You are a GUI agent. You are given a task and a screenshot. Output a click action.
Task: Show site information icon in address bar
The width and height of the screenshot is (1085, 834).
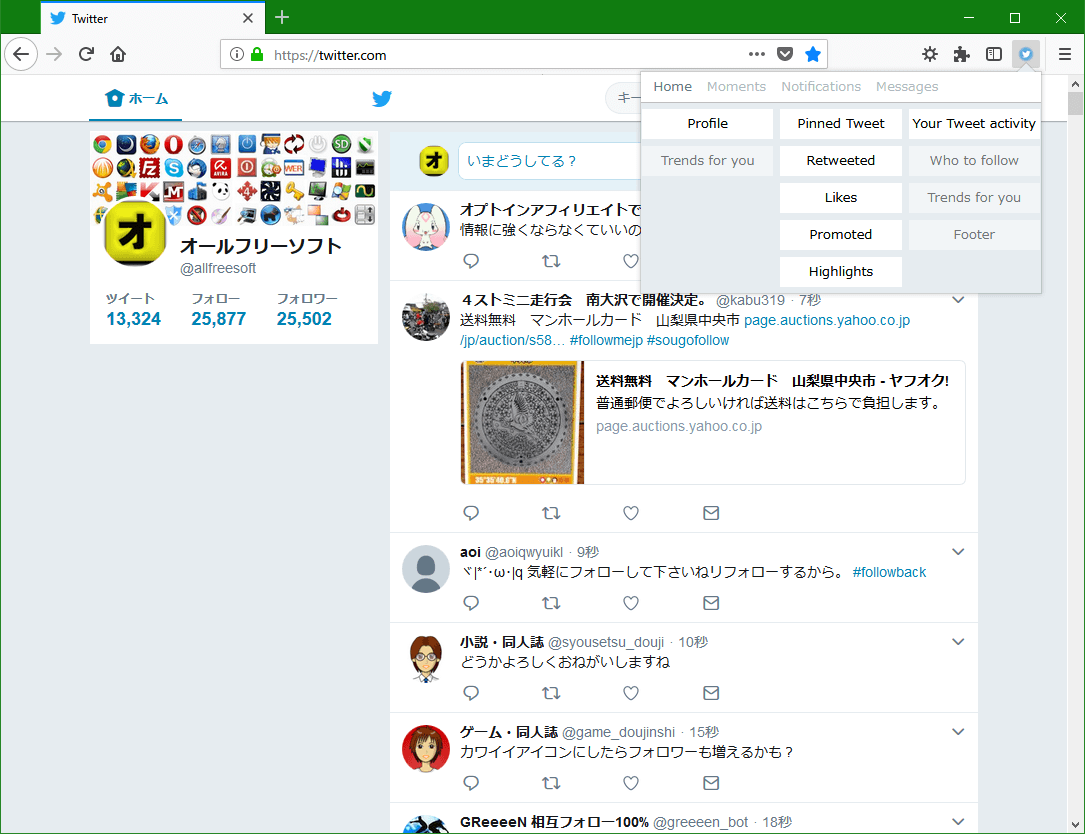(x=237, y=54)
